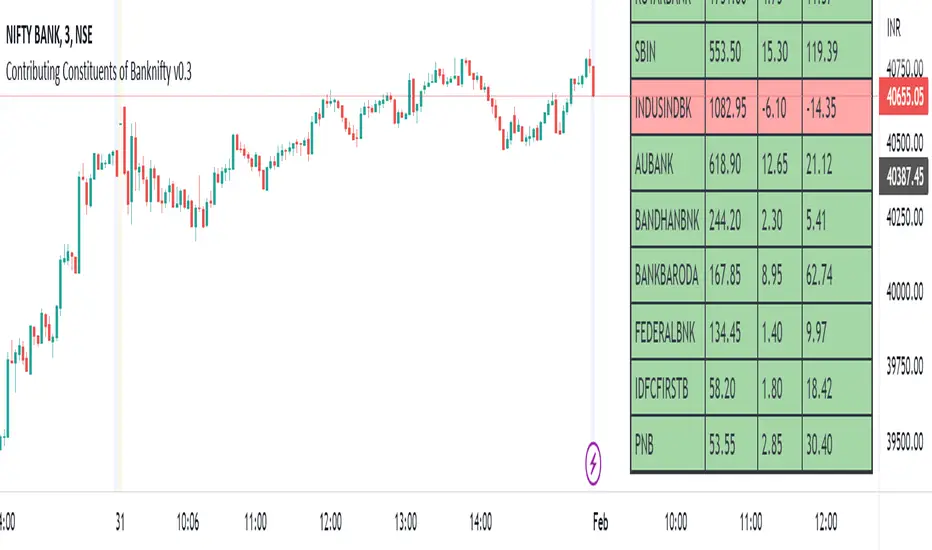The width and height of the screenshot is (932, 550).
Task: Select the IDFCFIRSTB table cell
Action: (x=668, y=385)
